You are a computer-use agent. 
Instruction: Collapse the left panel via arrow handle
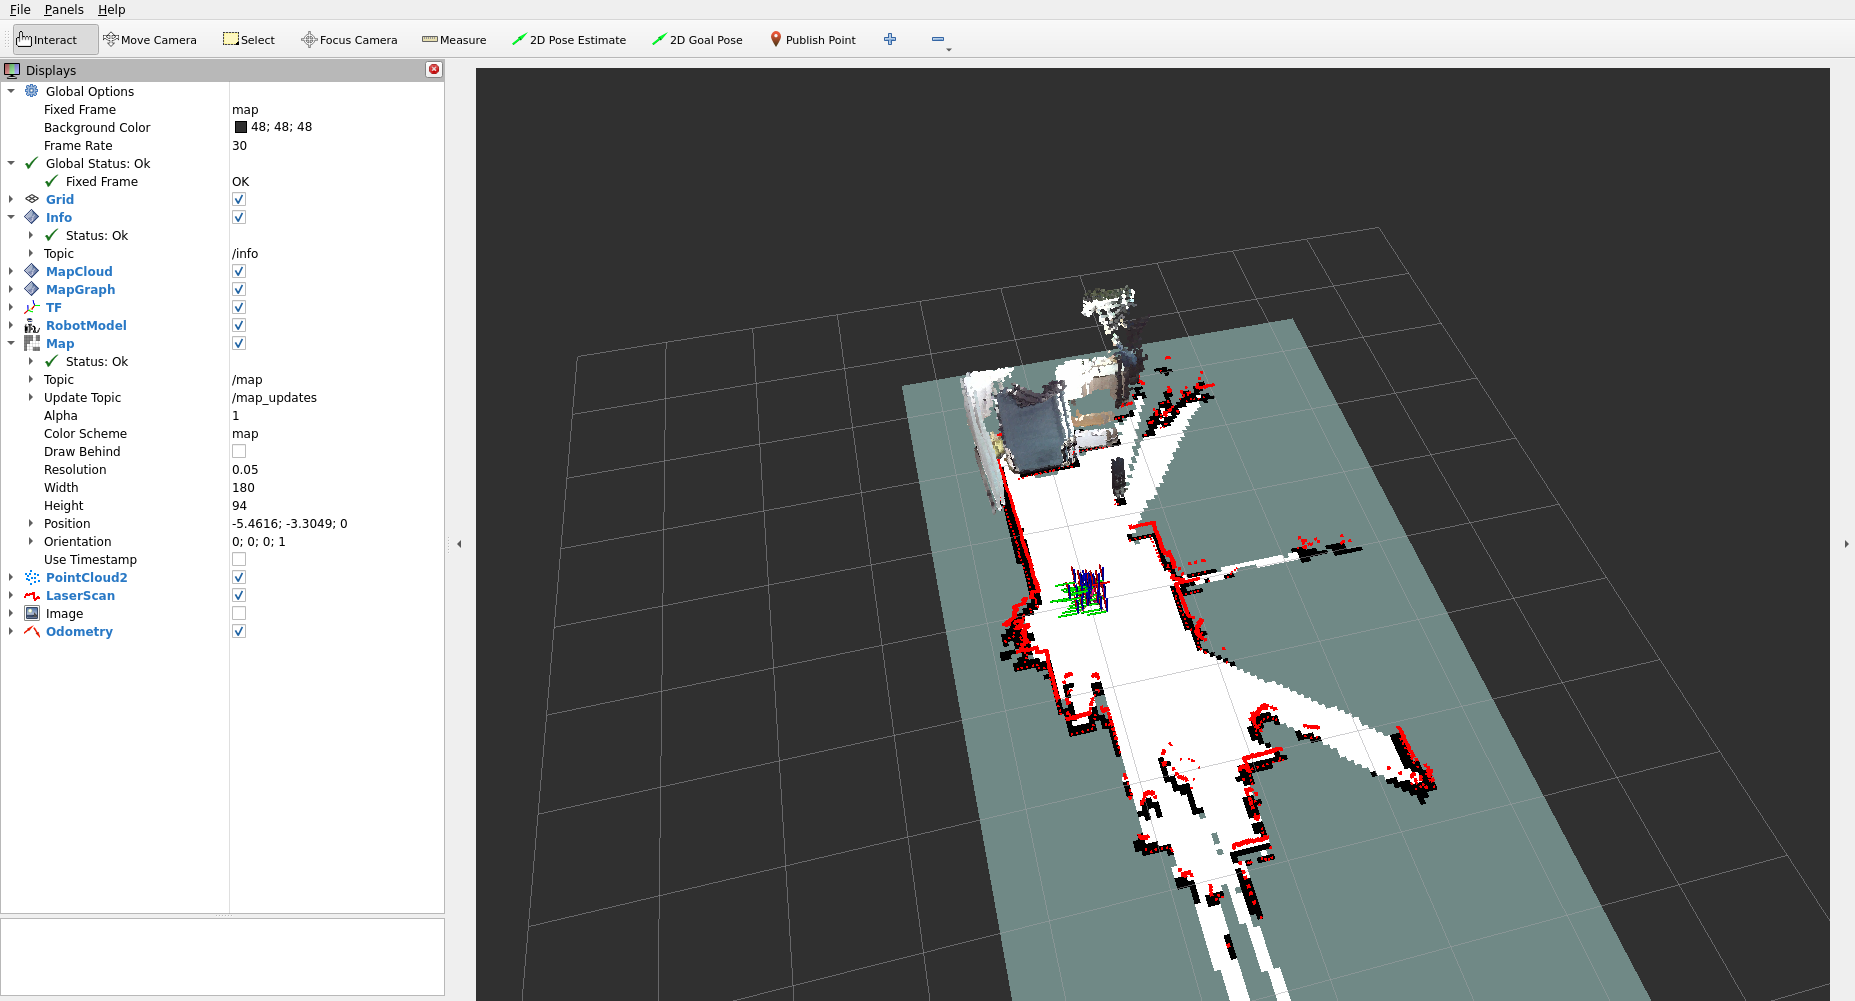459,544
